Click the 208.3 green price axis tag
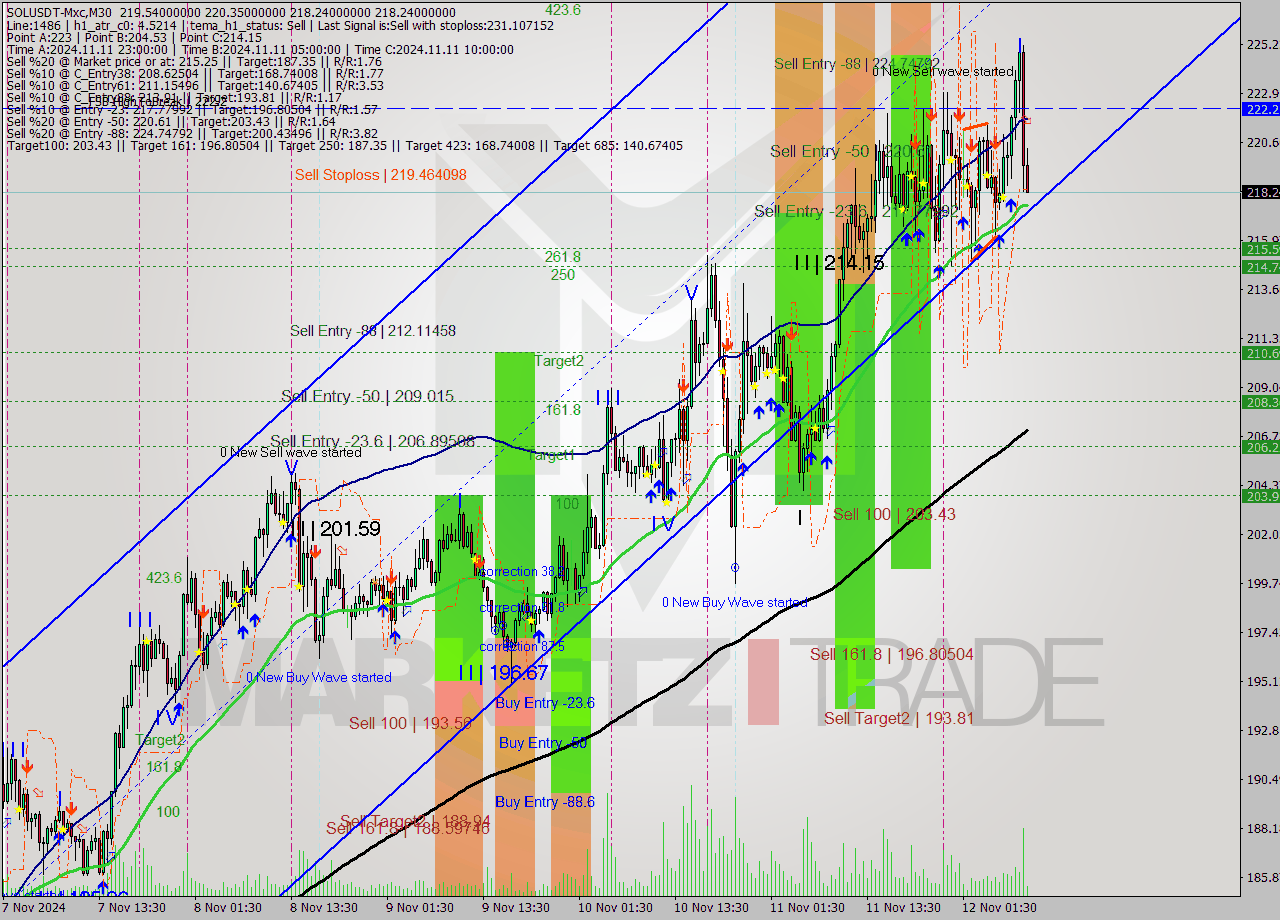Screen dimensions: 1280x920 (1260, 402)
